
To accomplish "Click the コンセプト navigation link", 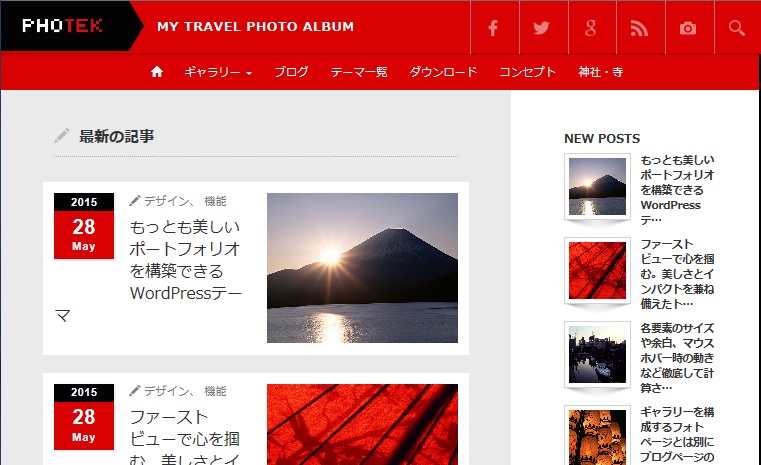I will (528, 72).
